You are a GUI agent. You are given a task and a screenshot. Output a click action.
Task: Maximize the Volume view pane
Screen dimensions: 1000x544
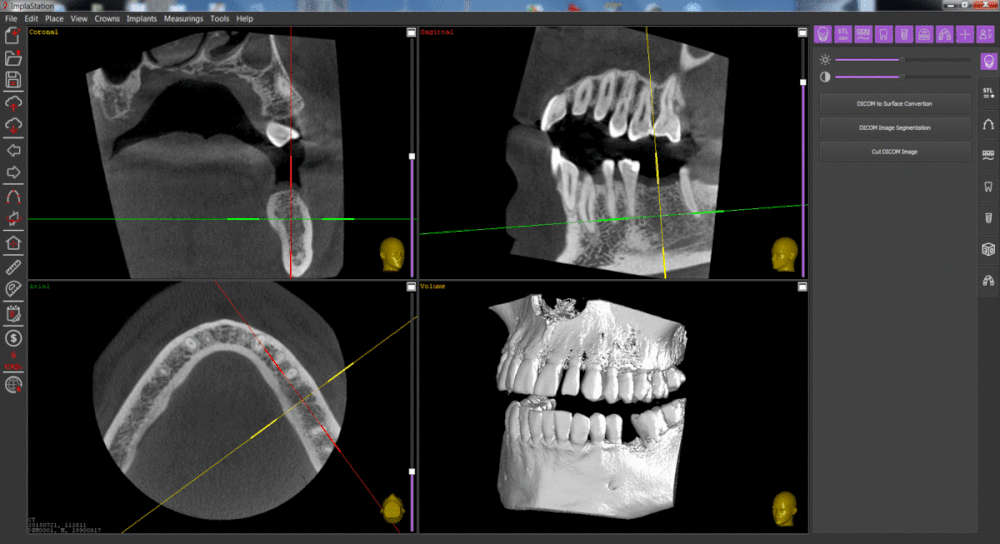point(802,287)
